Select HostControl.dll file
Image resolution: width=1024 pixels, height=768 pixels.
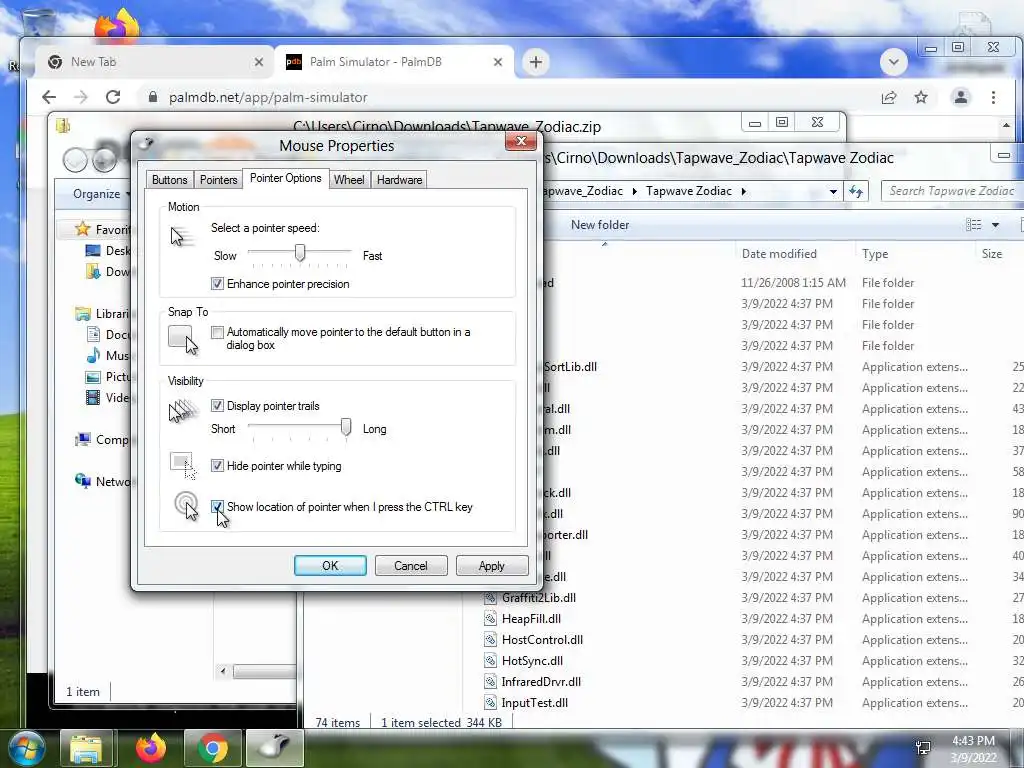click(542, 640)
